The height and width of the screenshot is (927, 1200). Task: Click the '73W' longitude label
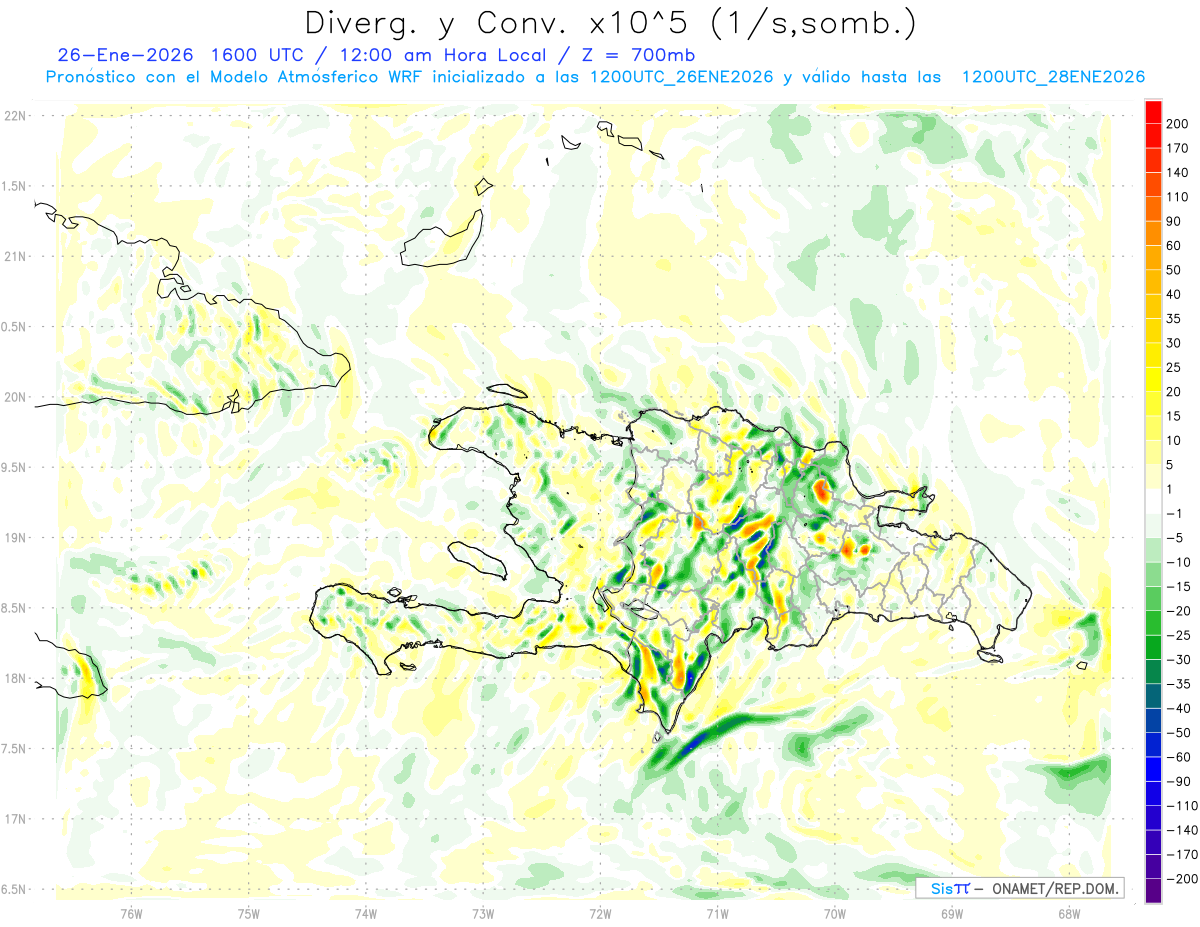[x=483, y=913]
